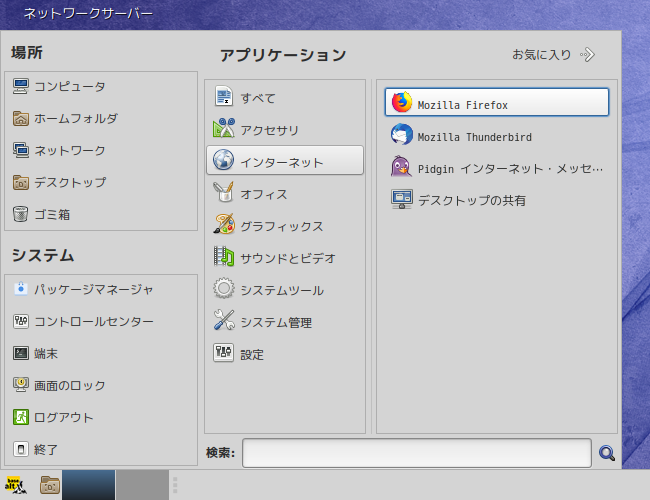Open デスクトップ folder icon
650x500 pixels.
pyautogui.click(x=21, y=182)
